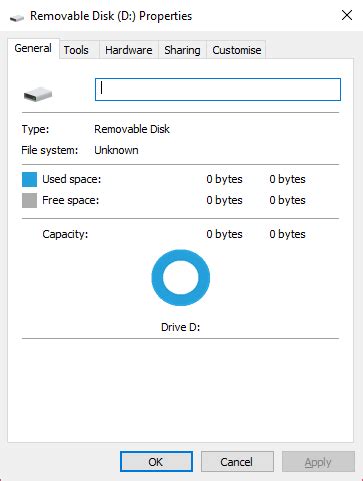
Task: Click the blue drive usage donut chart
Action: pyautogui.click(x=181, y=277)
